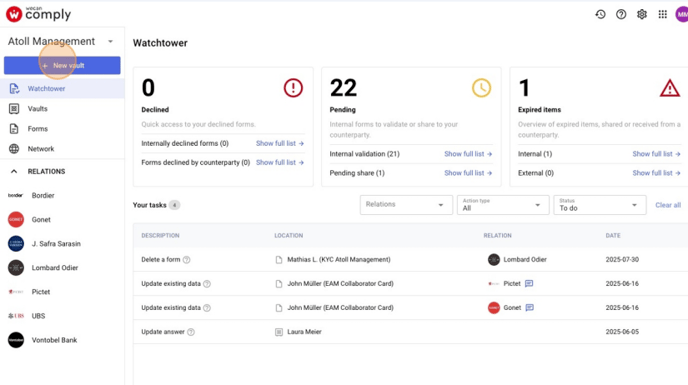Open the help question mark icon
Image resolution: width=688 pixels, height=385 pixels.
tap(621, 14)
